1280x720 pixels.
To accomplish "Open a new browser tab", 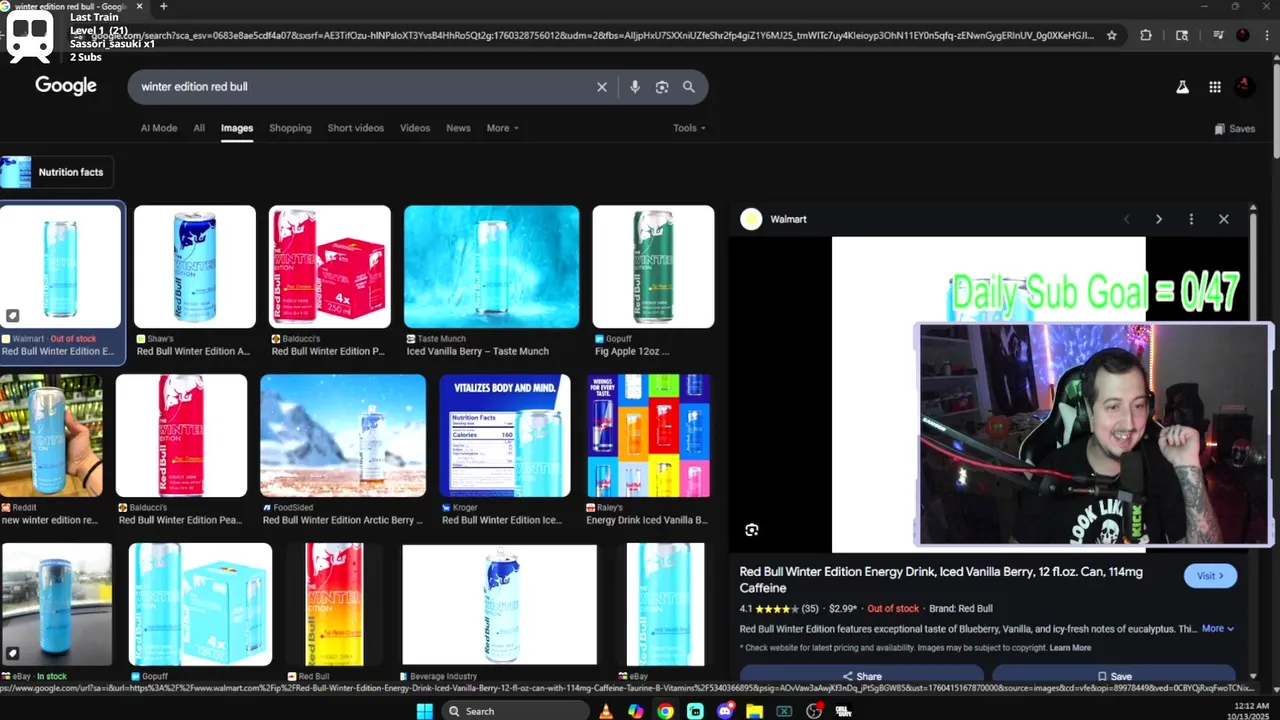I will 164,7.
